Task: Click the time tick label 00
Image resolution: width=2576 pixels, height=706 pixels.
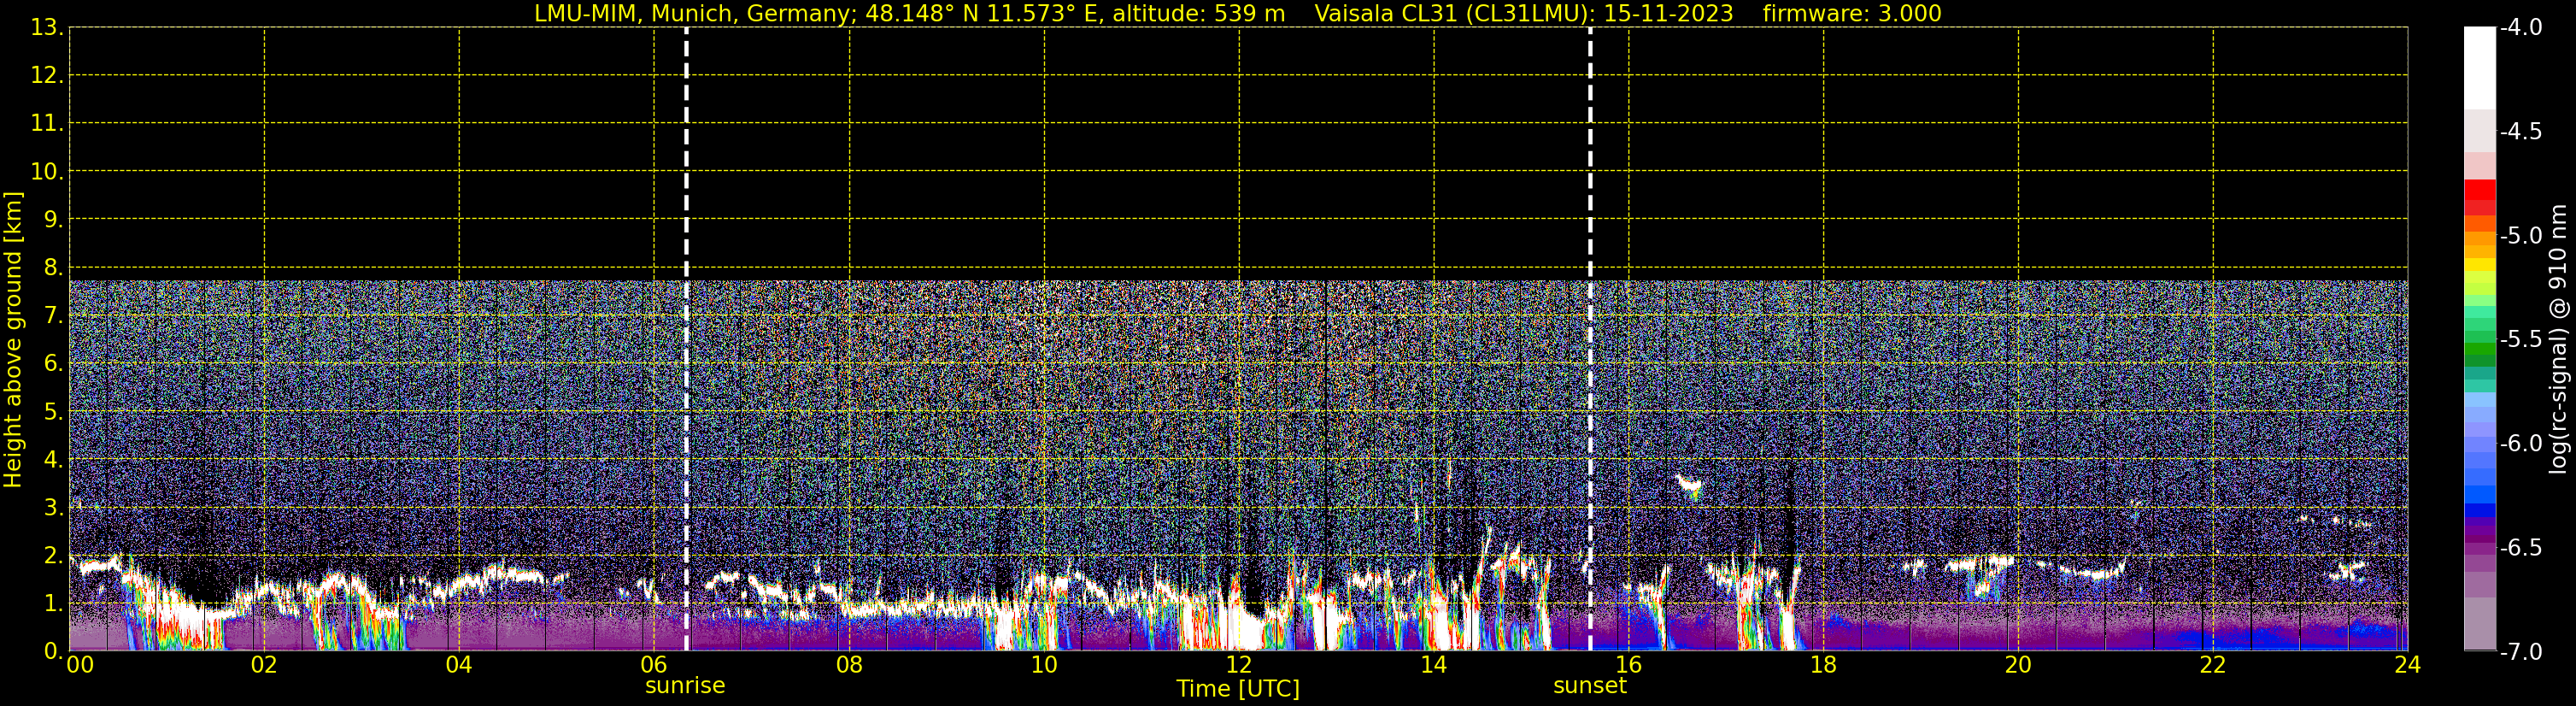Action: pos(80,666)
